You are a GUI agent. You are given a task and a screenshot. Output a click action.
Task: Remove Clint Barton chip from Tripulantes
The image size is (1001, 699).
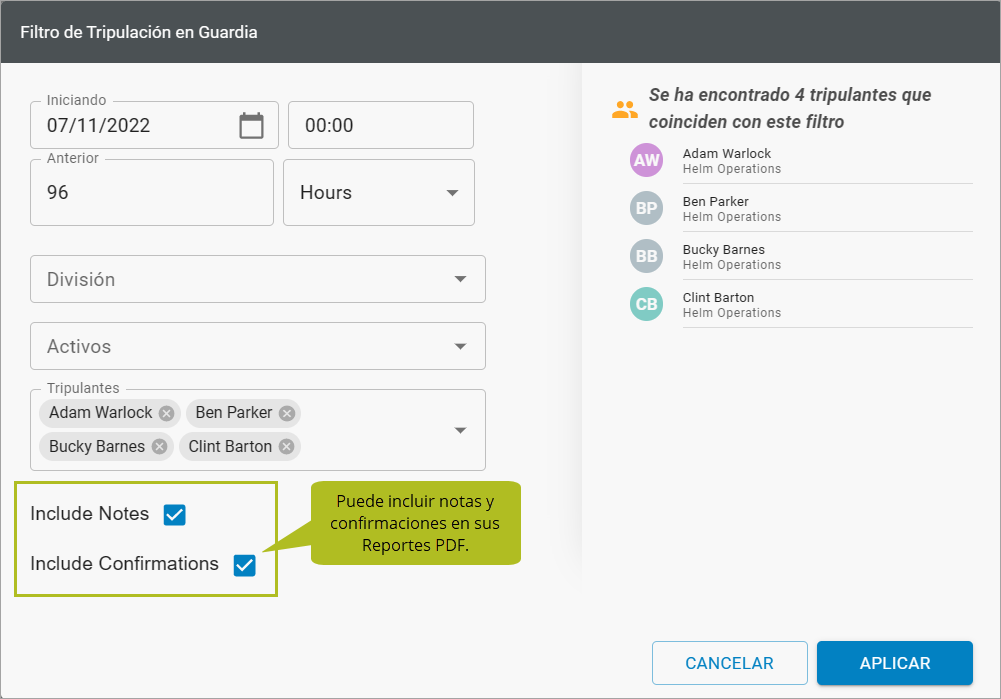(x=287, y=447)
